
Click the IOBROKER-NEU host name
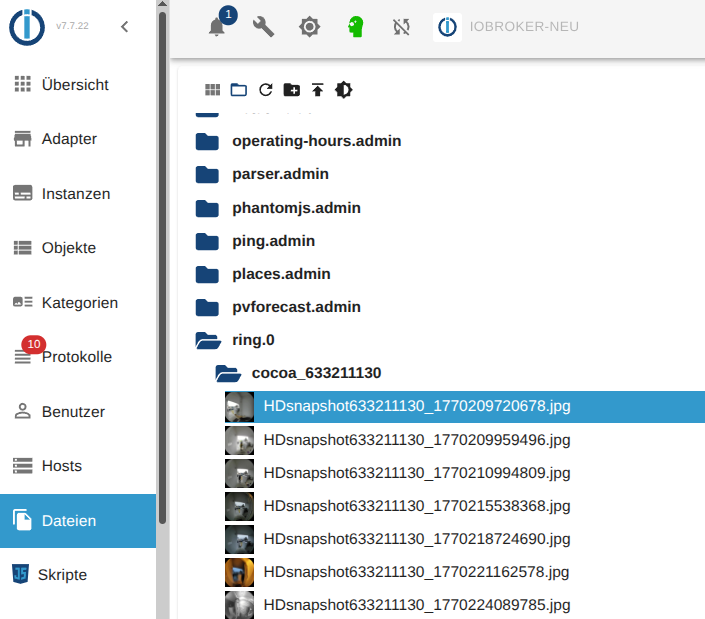click(524, 27)
